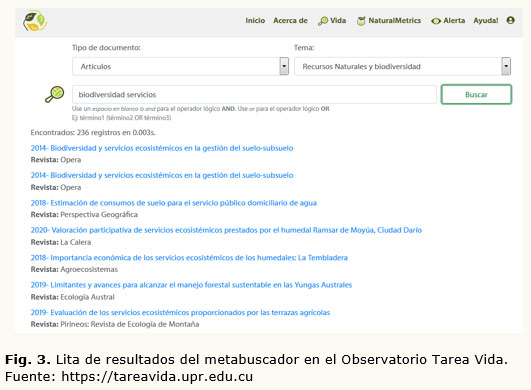Select Revista: Agroecosistemas text

pos(74,269)
